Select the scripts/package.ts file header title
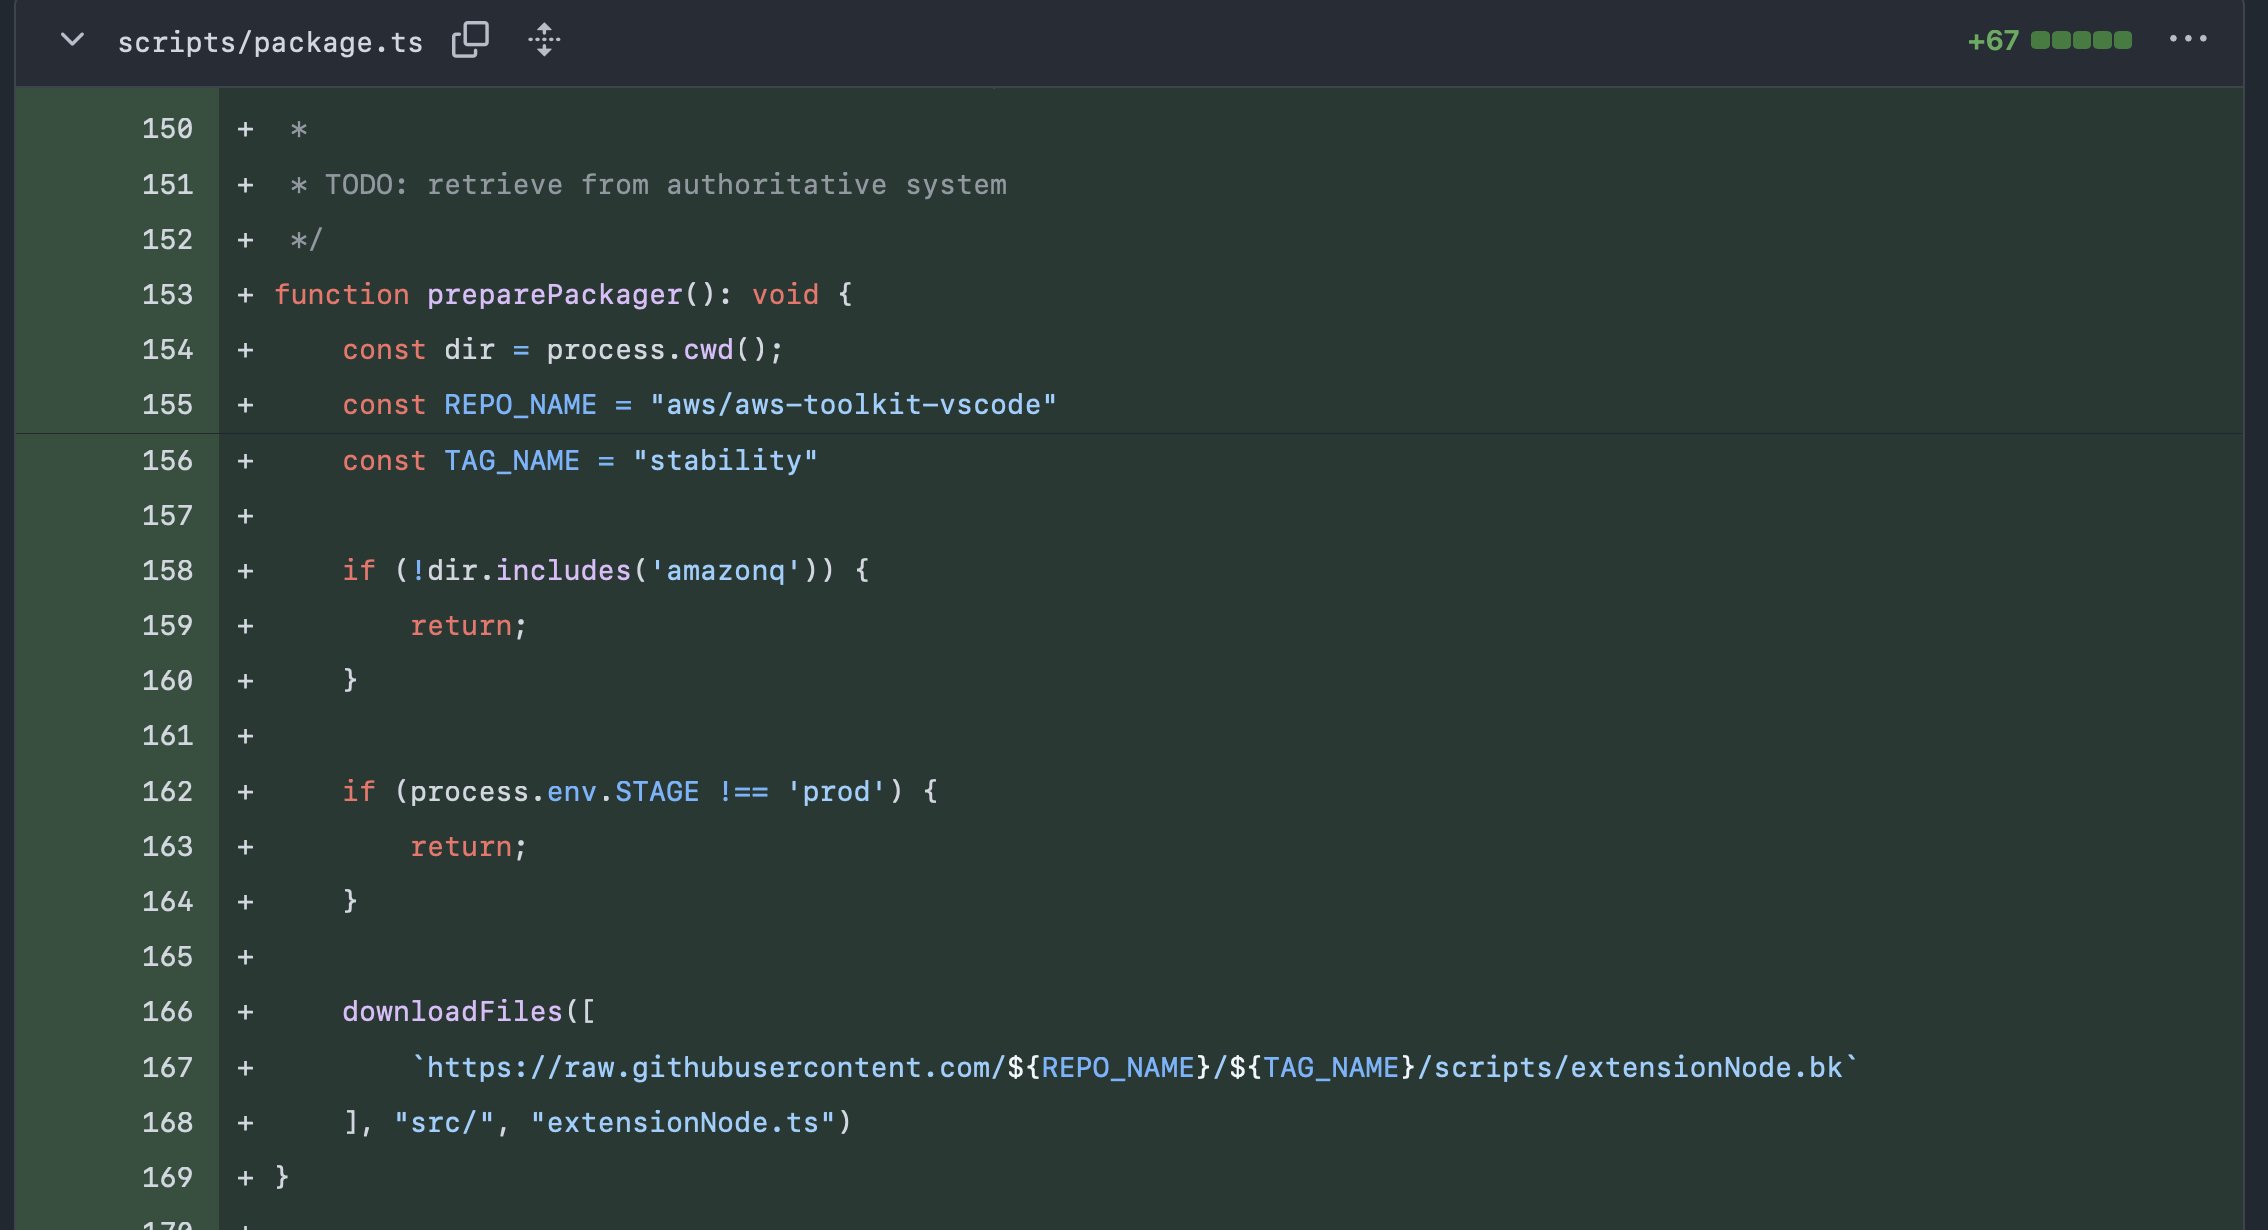Image resolution: width=2268 pixels, height=1230 pixels. tap(270, 41)
